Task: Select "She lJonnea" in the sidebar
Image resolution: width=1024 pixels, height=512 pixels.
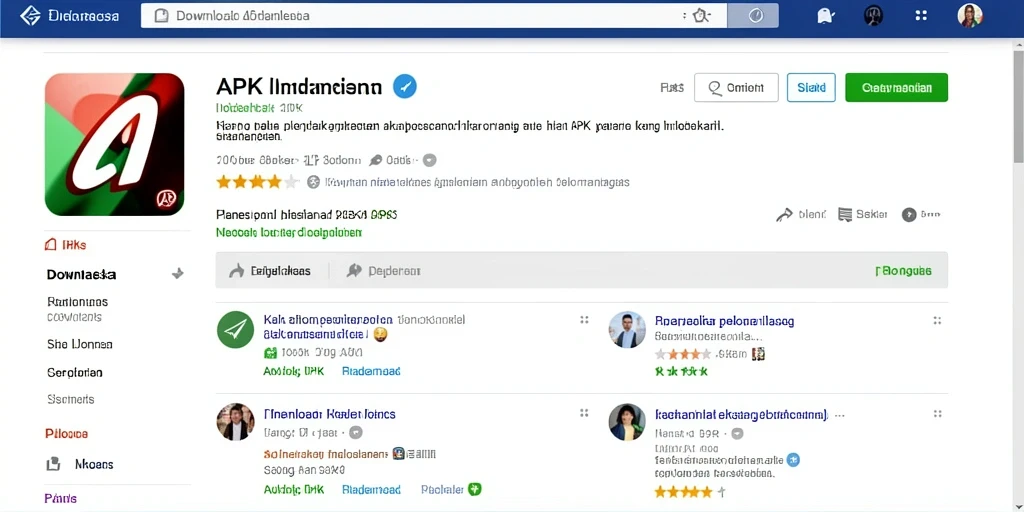Action: click(x=80, y=344)
